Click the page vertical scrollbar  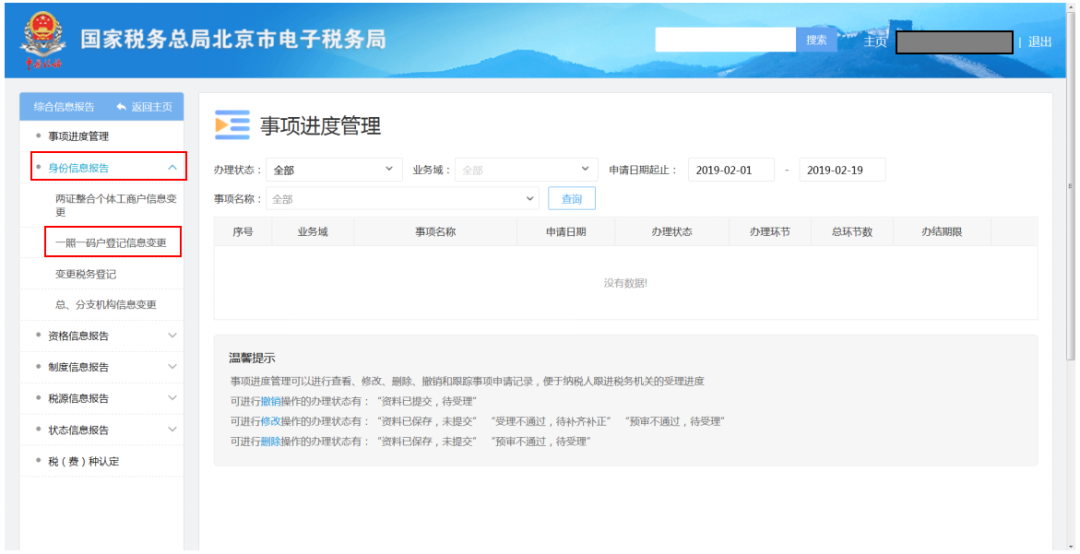[1070, 186]
